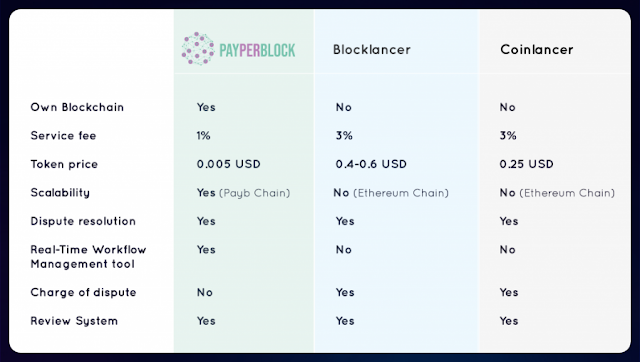Select the Blocklancer column header
The height and width of the screenshot is (362, 640).
tap(372, 50)
